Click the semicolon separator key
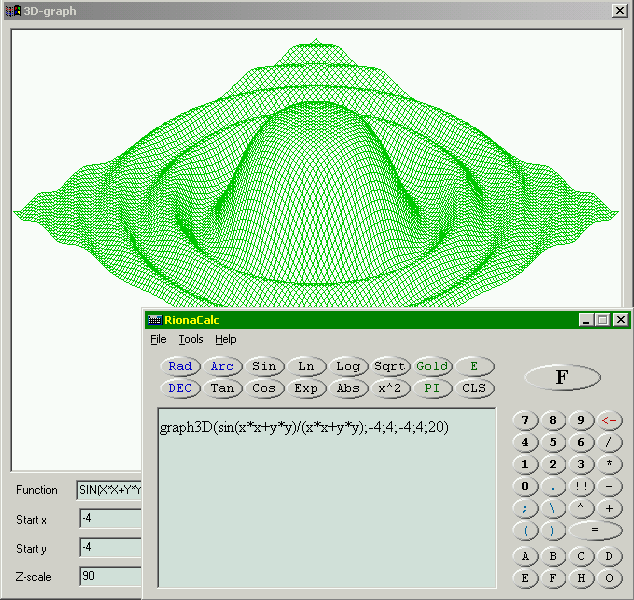 tap(525, 509)
